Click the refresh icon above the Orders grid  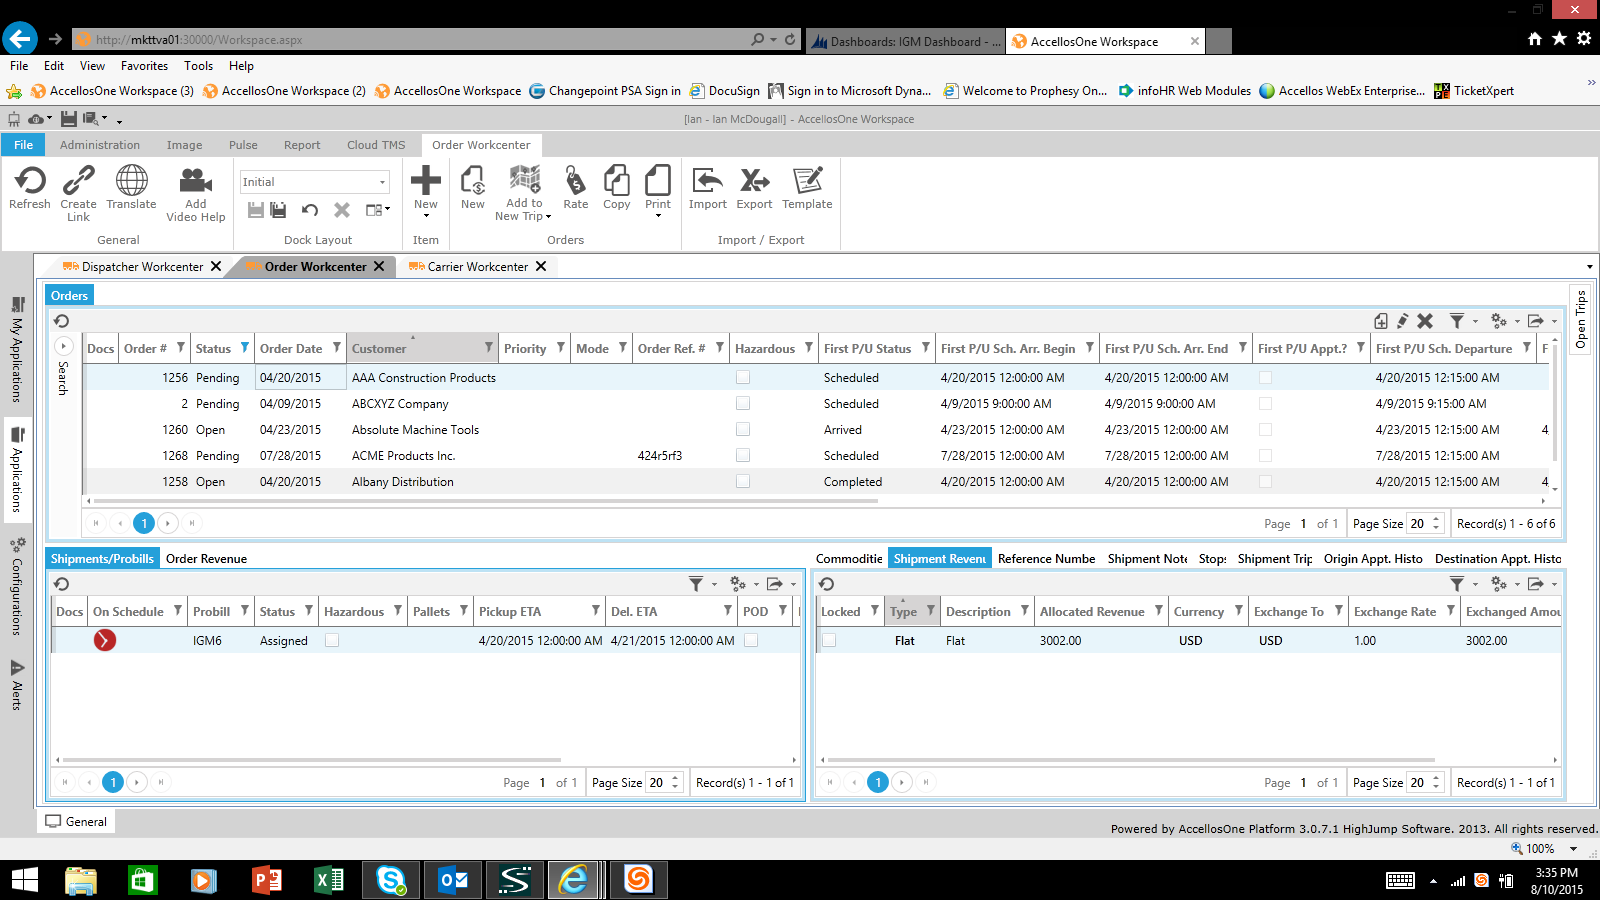coord(61,321)
